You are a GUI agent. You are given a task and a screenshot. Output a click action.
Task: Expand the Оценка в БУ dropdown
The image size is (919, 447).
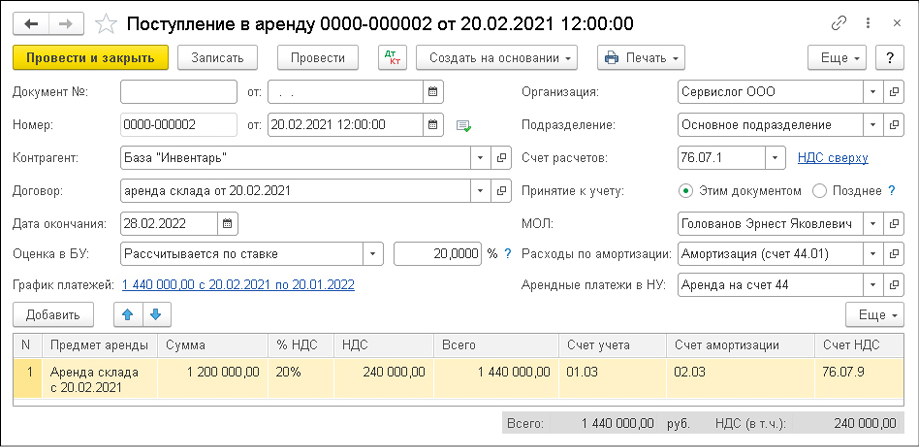point(373,254)
